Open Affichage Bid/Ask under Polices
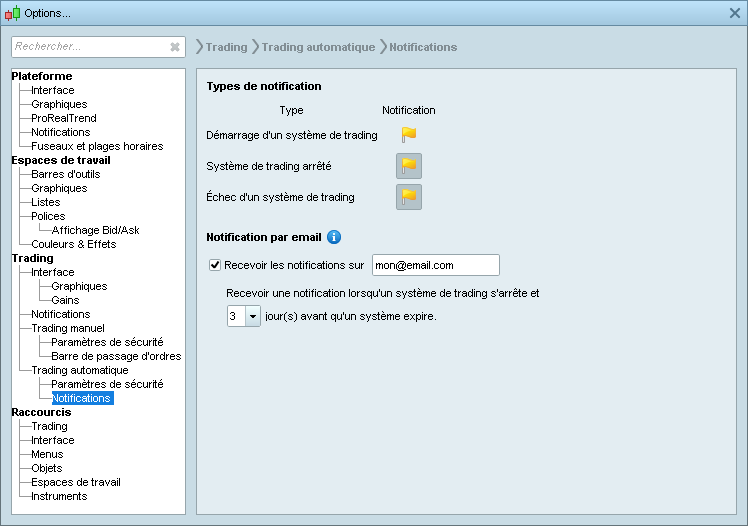 click(95, 230)
